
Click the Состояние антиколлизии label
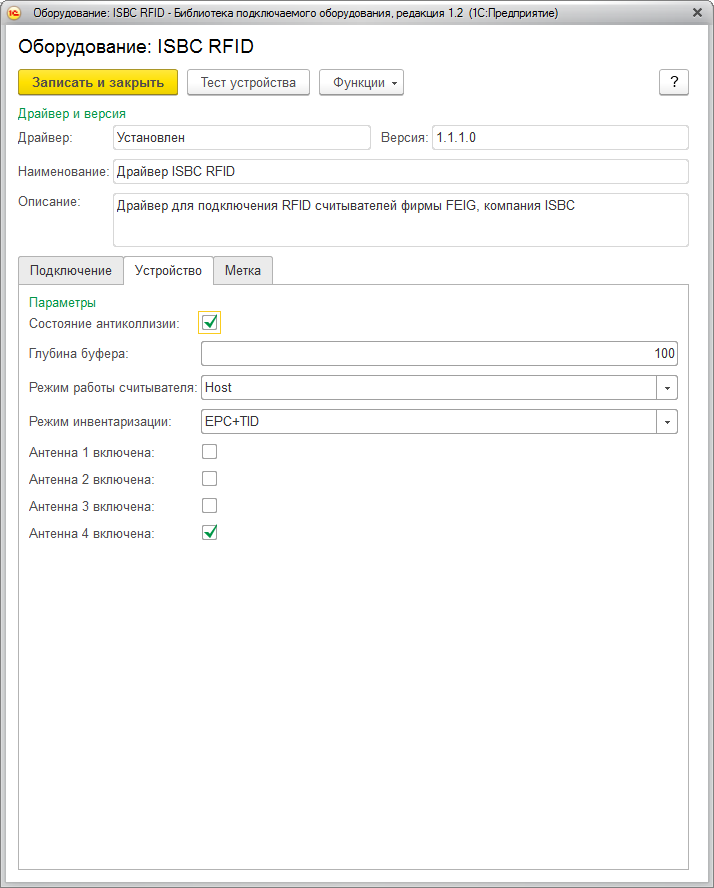click(x=104, y=323)
